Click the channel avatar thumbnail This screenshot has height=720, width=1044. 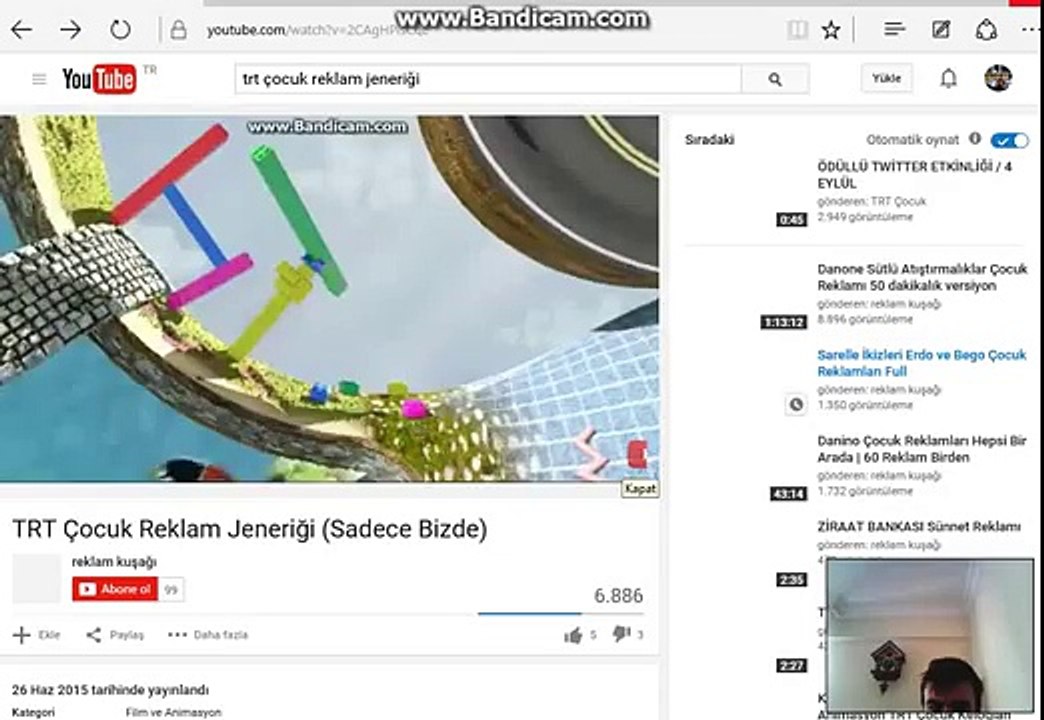tap(37, 579)
